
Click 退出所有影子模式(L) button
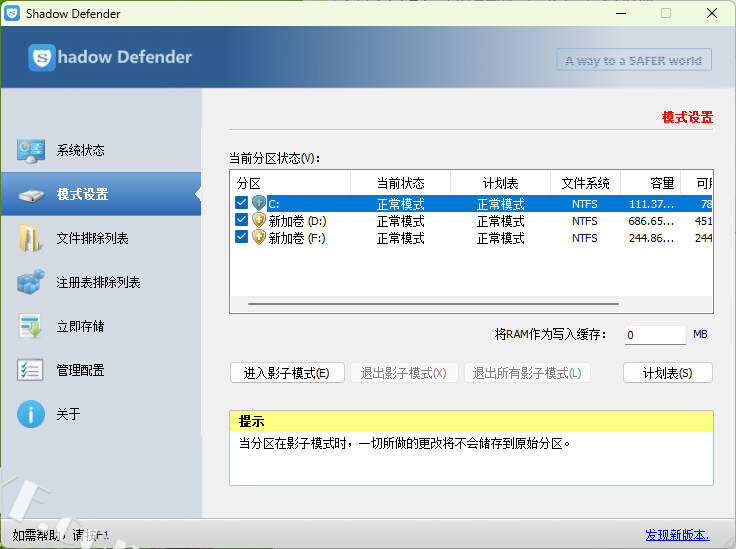(x=527, y=373)
